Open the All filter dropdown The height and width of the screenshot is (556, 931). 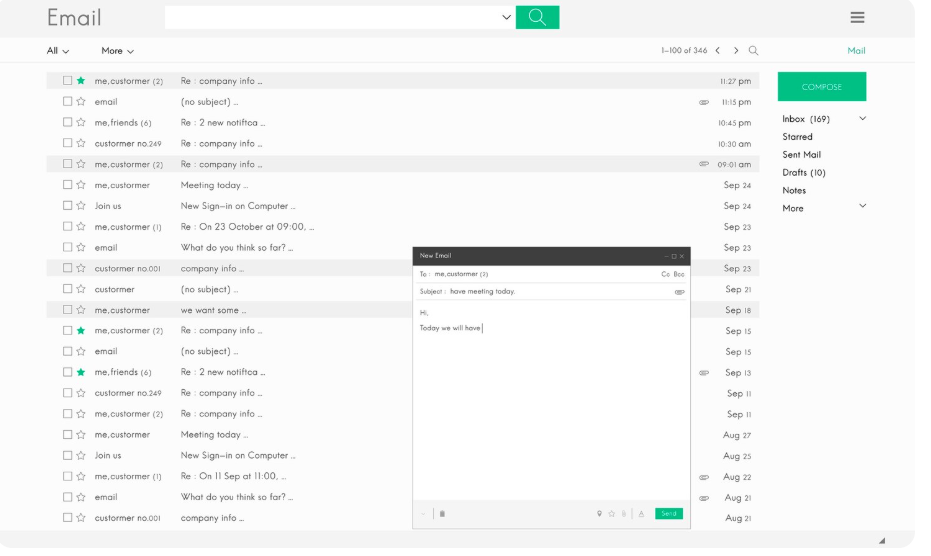point(58,51)
